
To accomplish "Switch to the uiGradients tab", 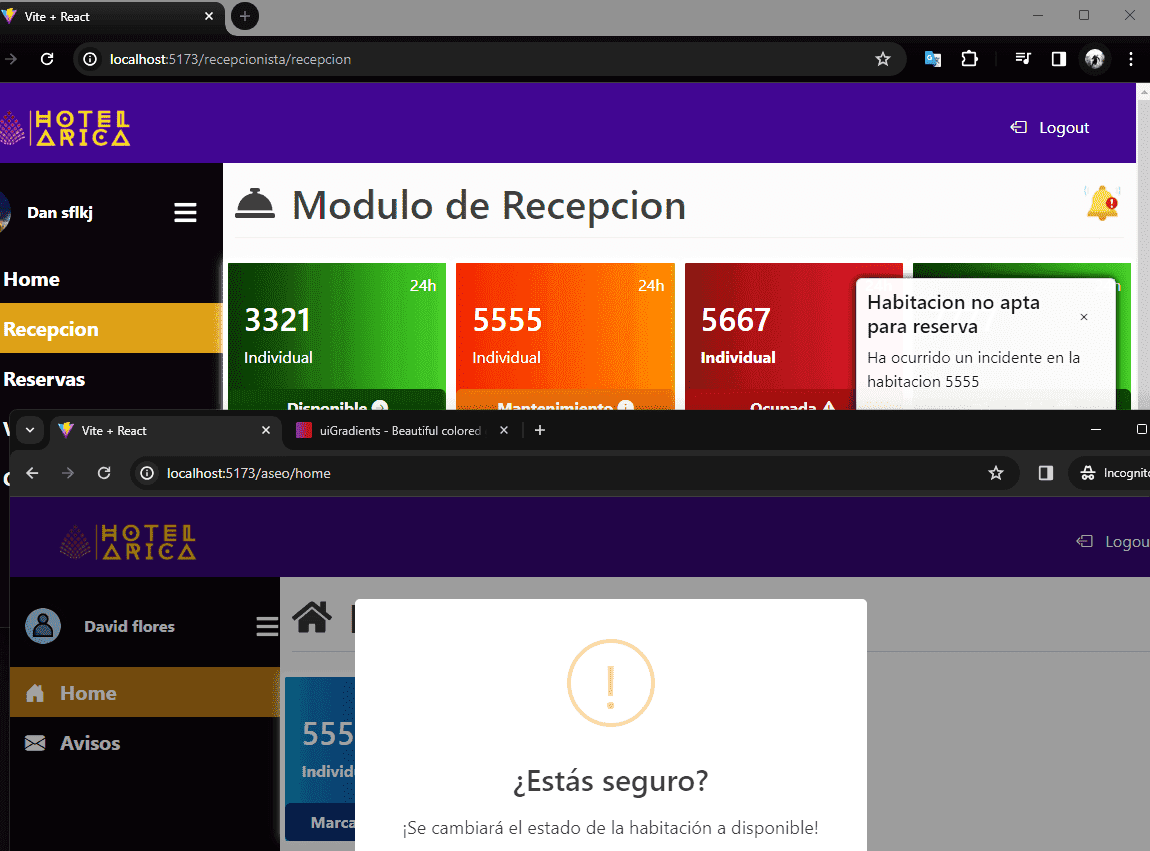I will (390, 430).
